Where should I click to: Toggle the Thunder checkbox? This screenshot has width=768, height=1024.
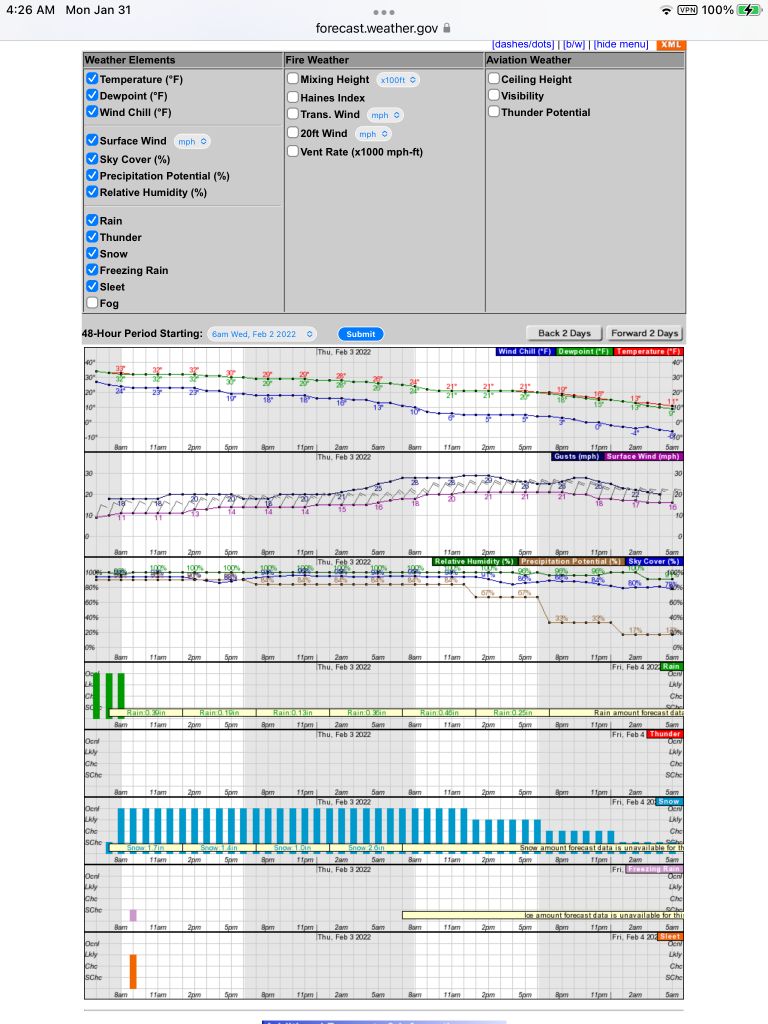[x=92, y=236]
